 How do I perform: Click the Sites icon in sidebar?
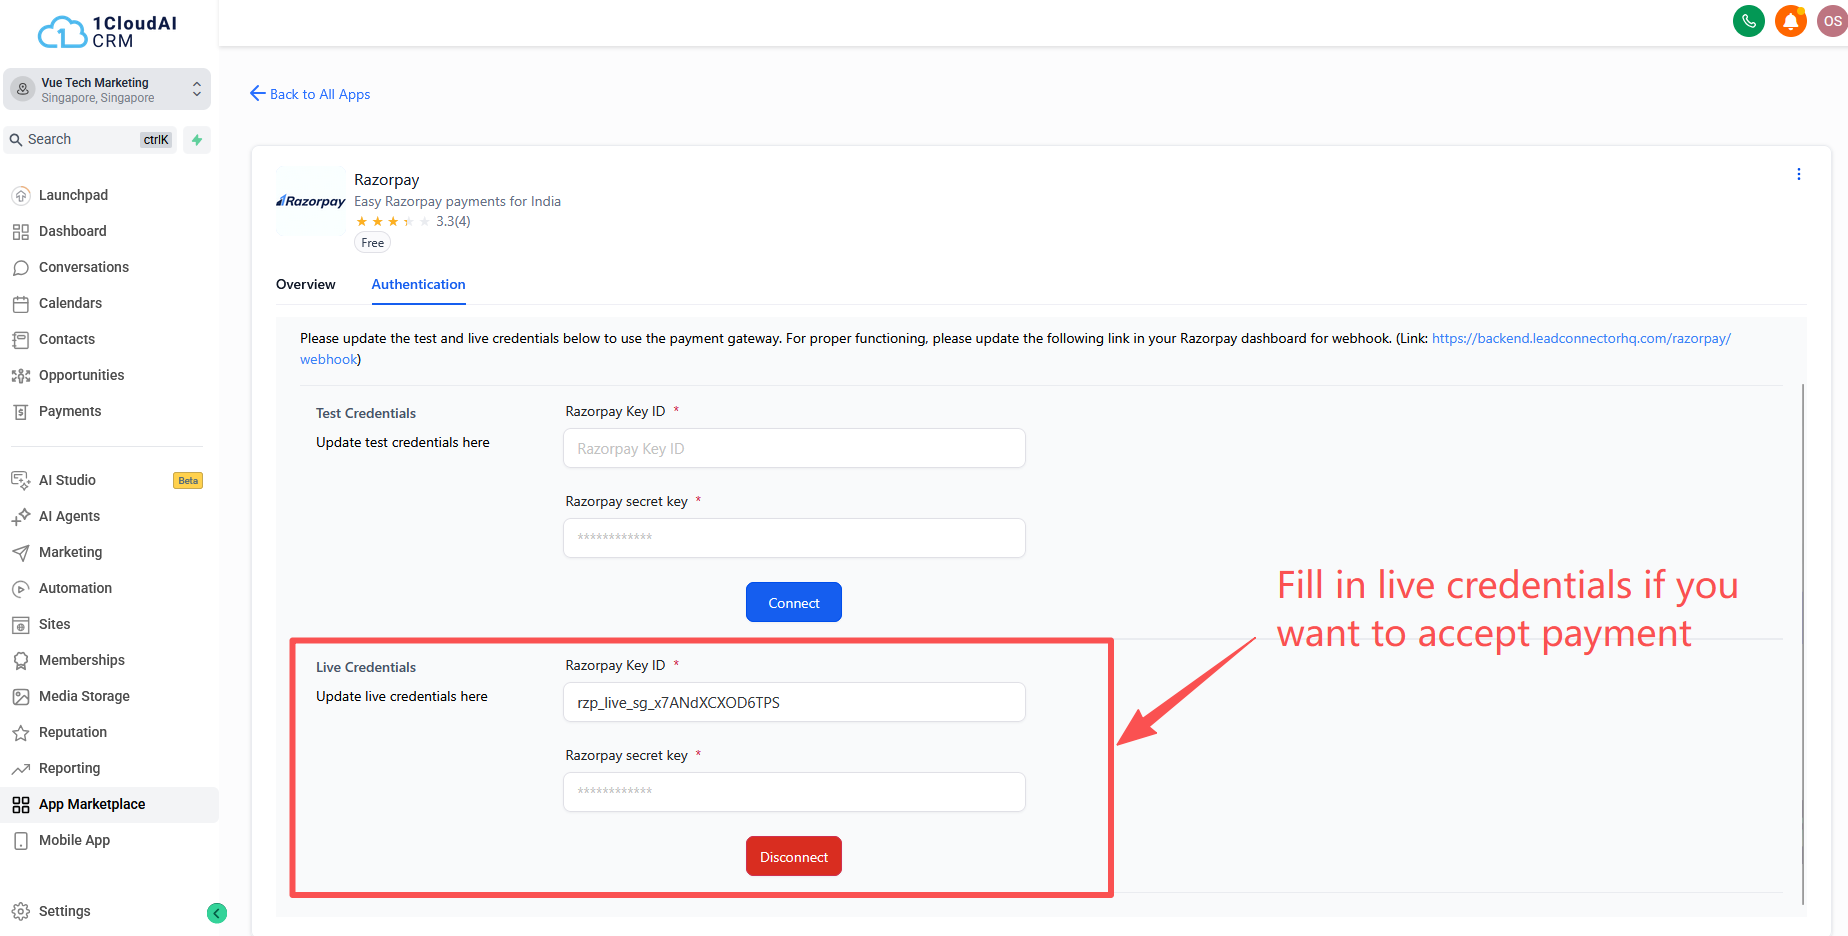coord(21,624)
